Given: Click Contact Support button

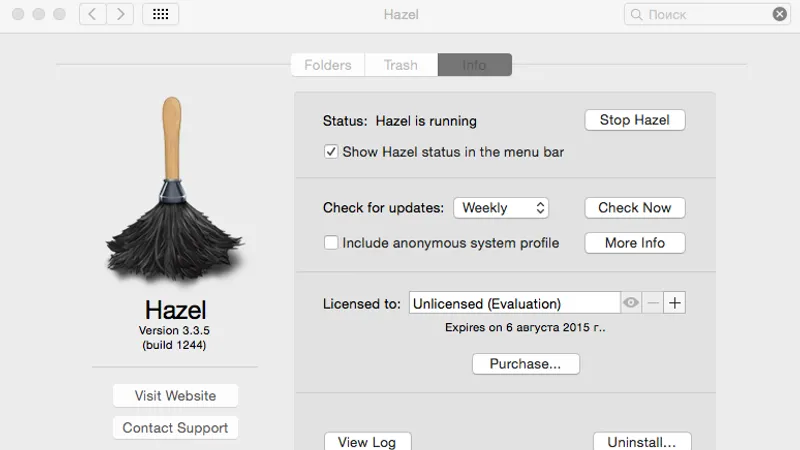Looking at the screenshot, I should pyautogui.click(x=176, y=428).
